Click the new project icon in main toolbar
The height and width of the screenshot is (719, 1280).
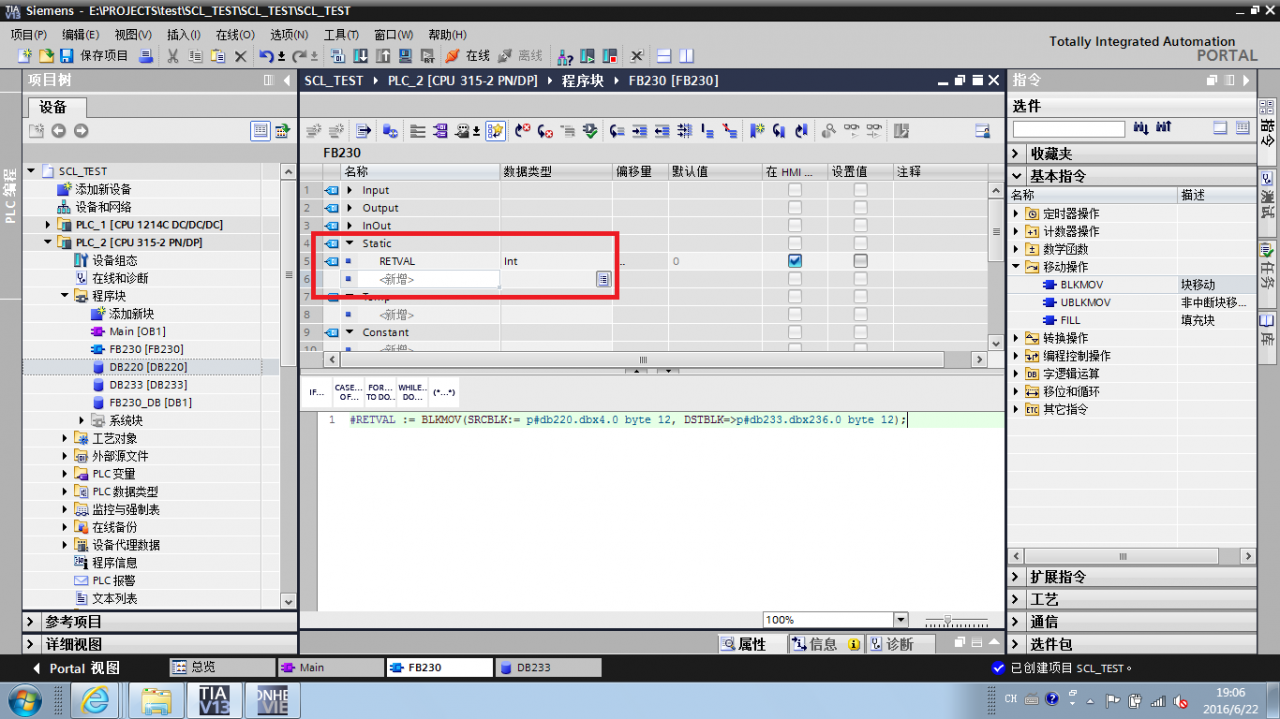click(27, 56)
